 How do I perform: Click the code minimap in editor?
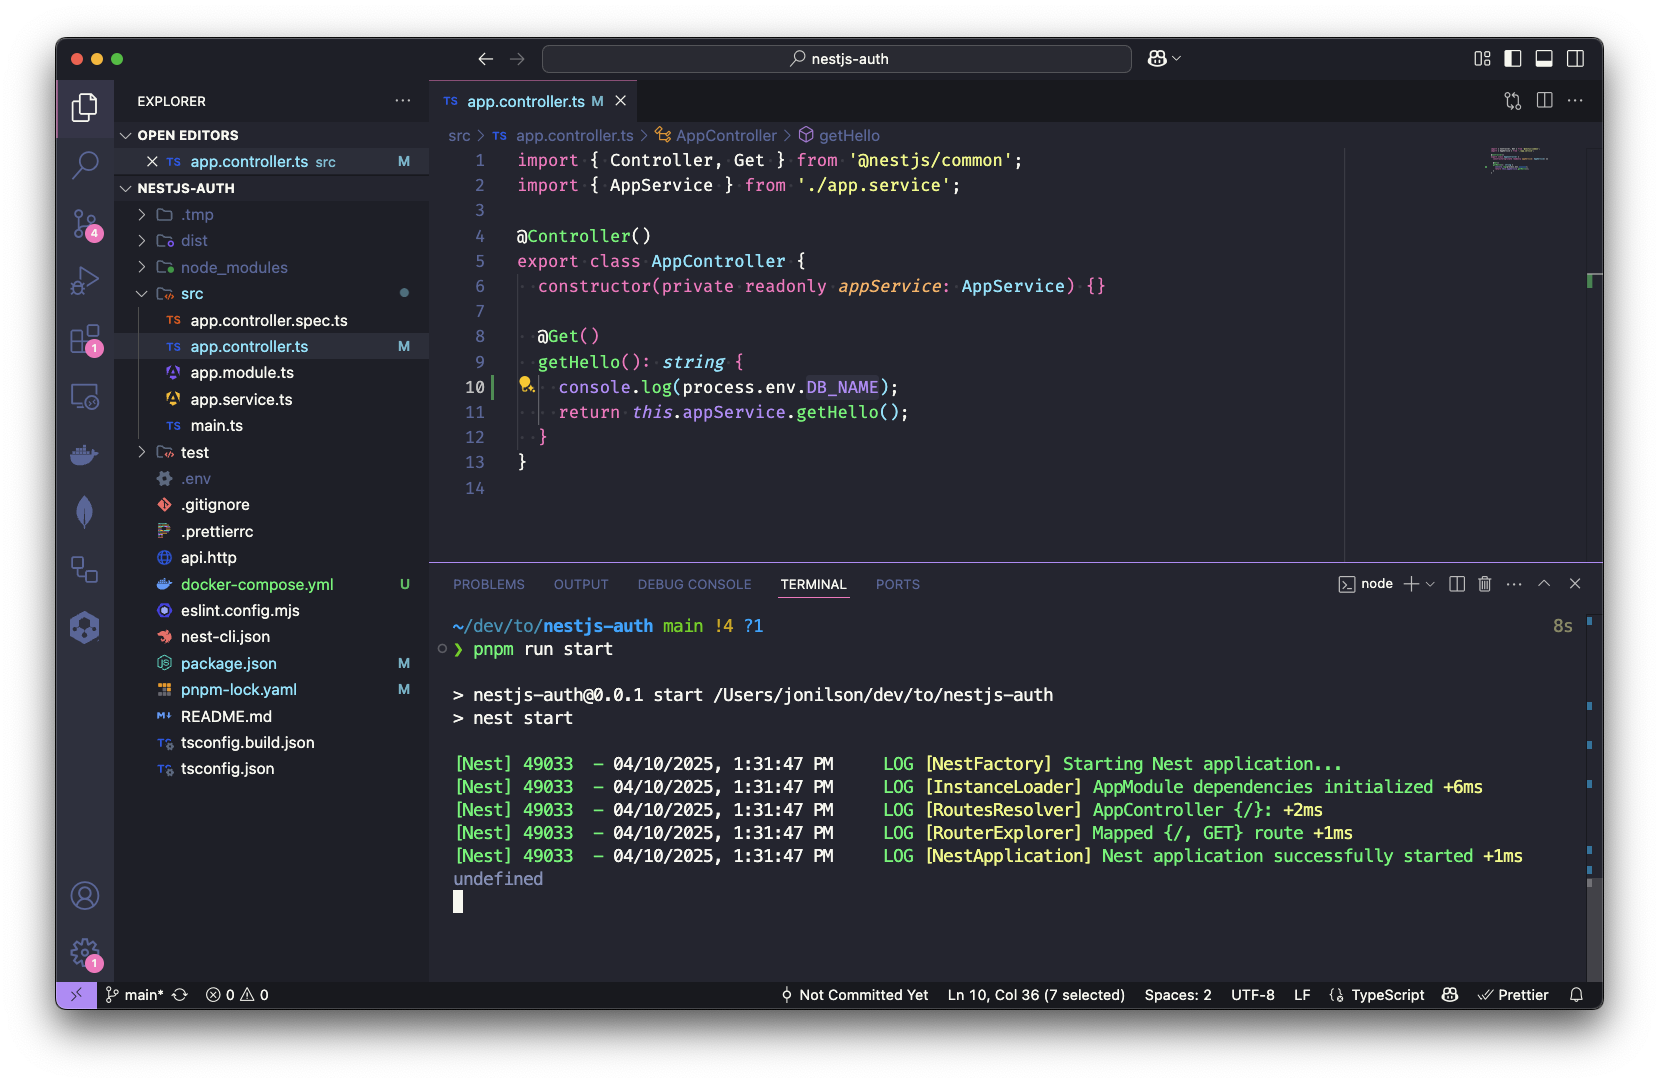(1520, 160)
